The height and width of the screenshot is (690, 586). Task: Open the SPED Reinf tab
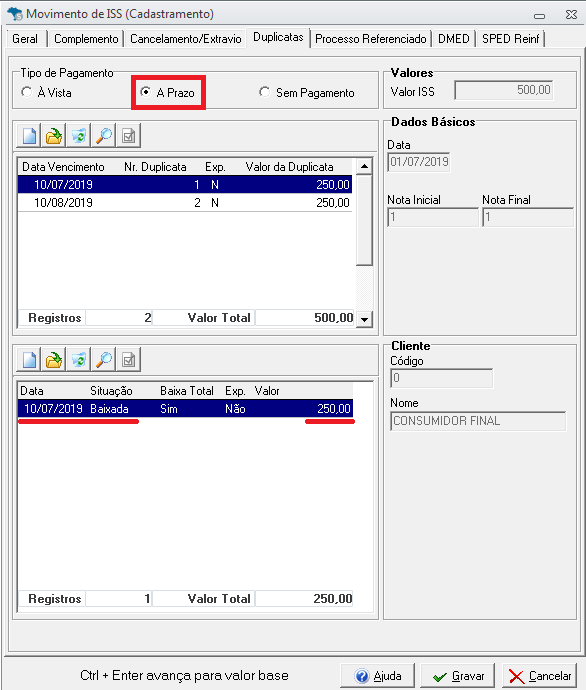click(511, 39)
